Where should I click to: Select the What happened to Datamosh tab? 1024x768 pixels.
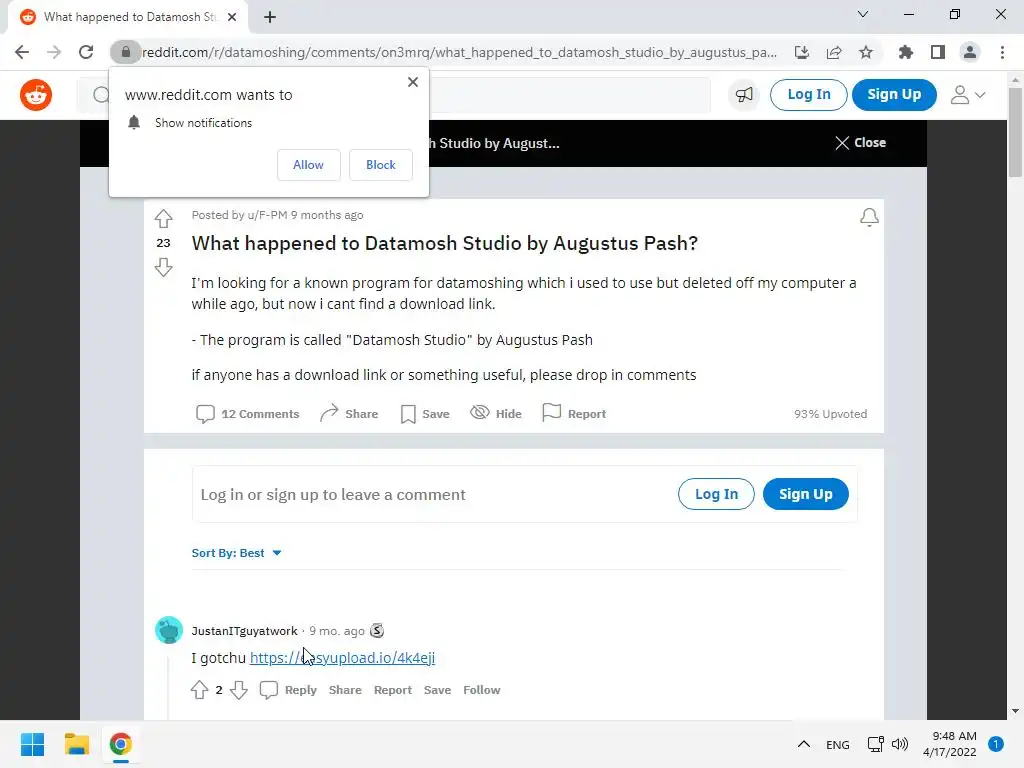pos(128,17)
